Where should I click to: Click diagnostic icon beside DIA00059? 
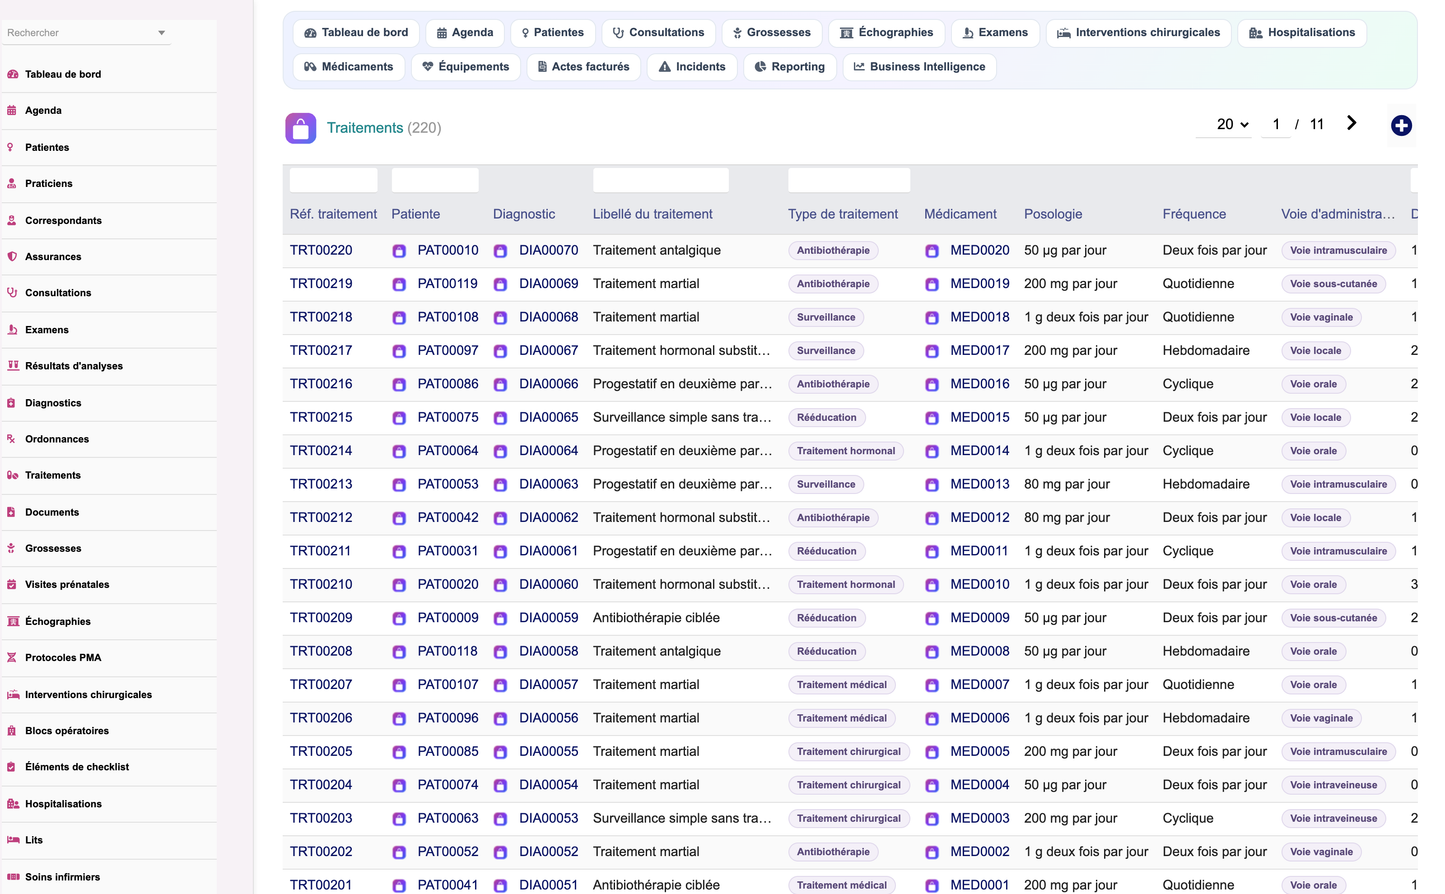click(500, 618)
